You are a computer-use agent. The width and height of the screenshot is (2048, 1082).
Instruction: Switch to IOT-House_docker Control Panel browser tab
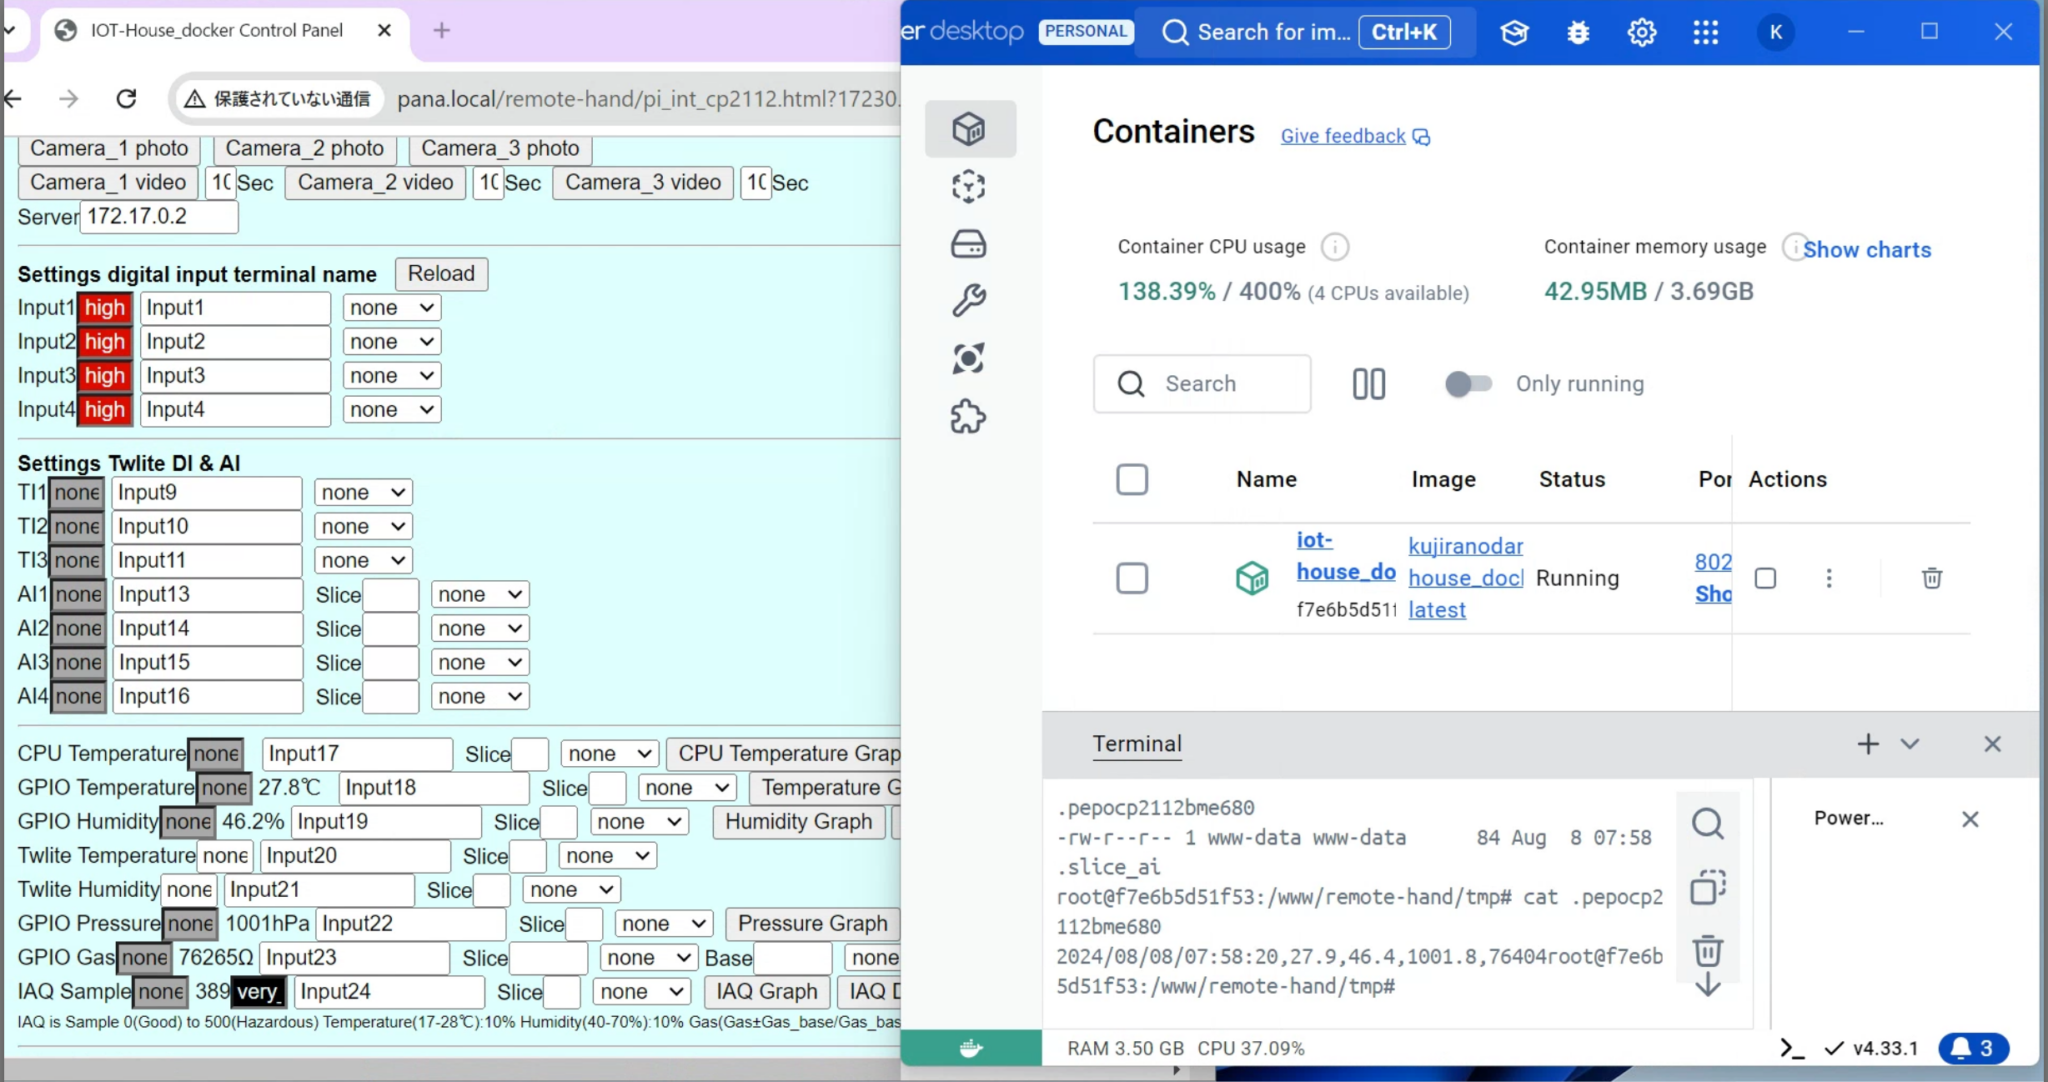tap(216, 30)
